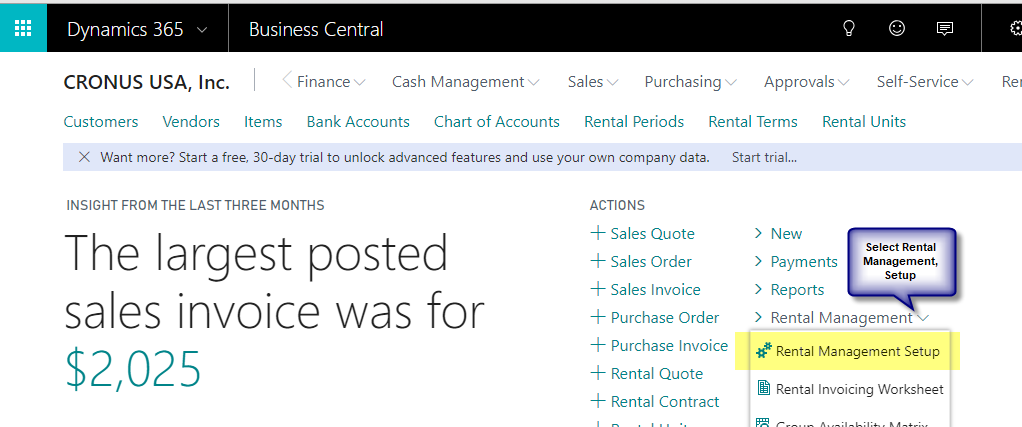Expand the Finance menu
Viewport: 1022px width, 427px height.
pyautogui.click(x=331, y=82)
